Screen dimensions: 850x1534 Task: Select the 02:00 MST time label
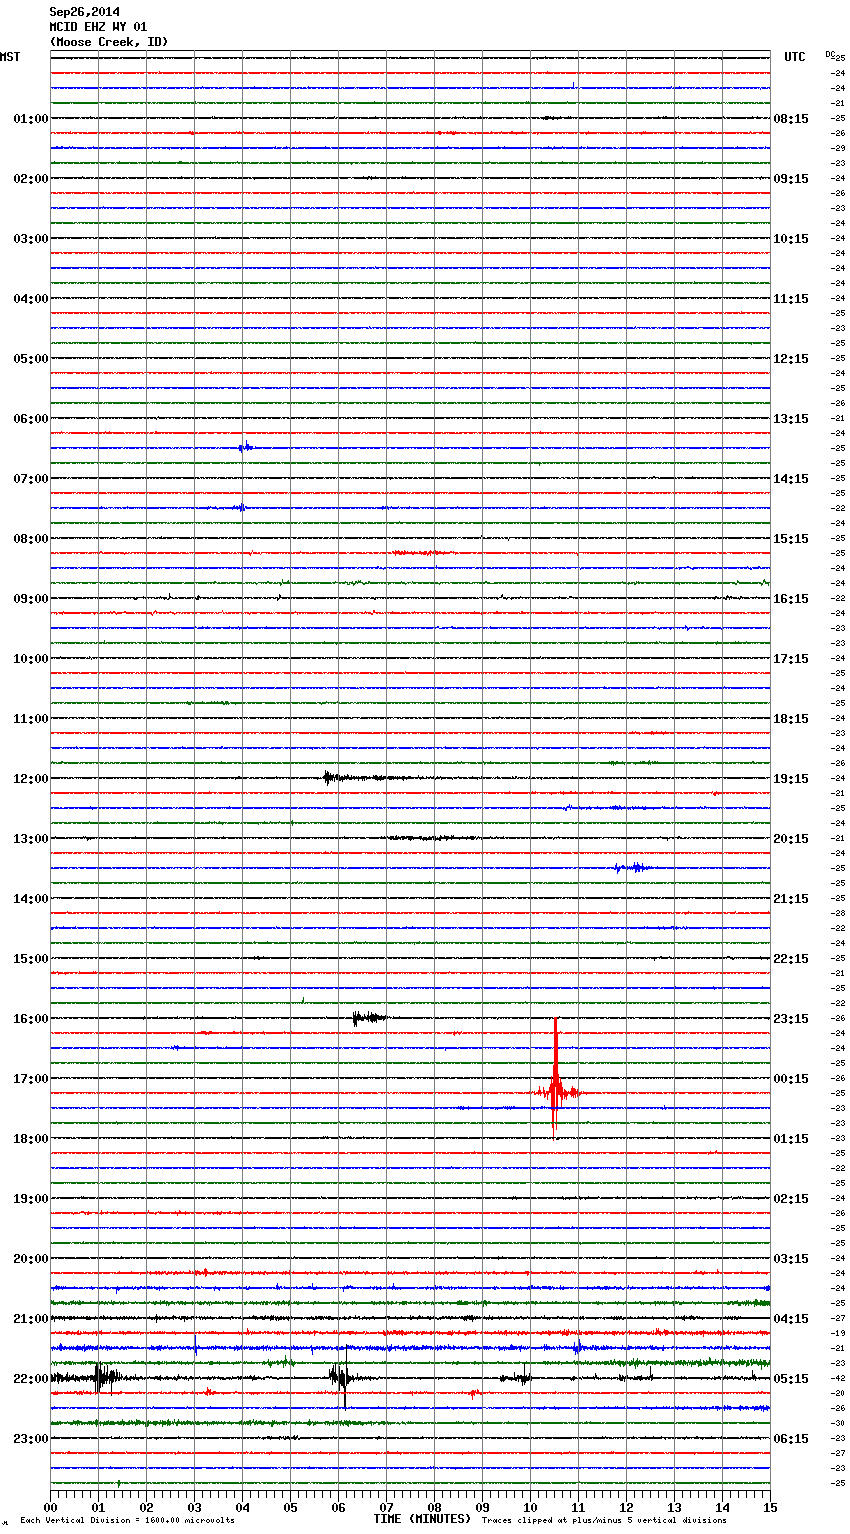click(x=31, y=179)
